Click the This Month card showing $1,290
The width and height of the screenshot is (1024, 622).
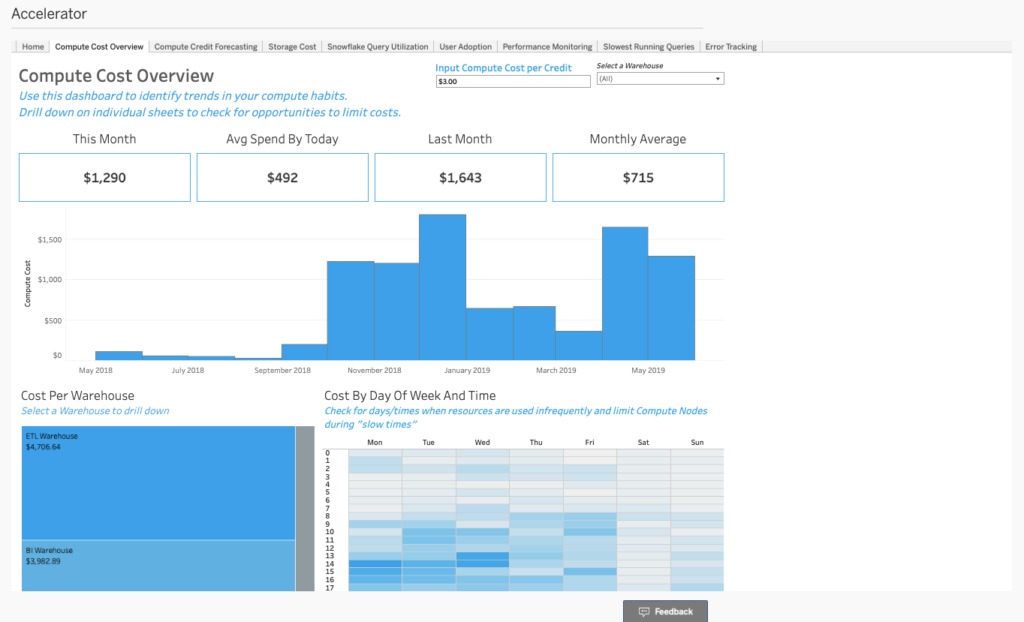tap(104, 177)
